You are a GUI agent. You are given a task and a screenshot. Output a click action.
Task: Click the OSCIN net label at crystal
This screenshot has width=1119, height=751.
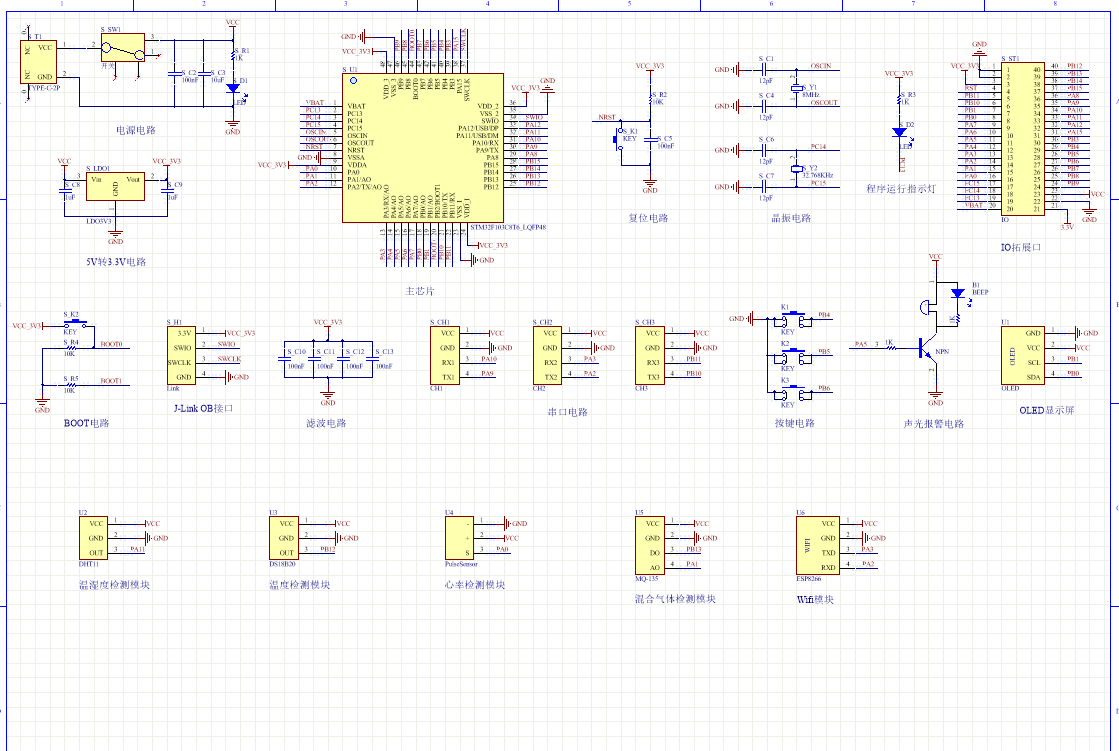tap(820, 66)
